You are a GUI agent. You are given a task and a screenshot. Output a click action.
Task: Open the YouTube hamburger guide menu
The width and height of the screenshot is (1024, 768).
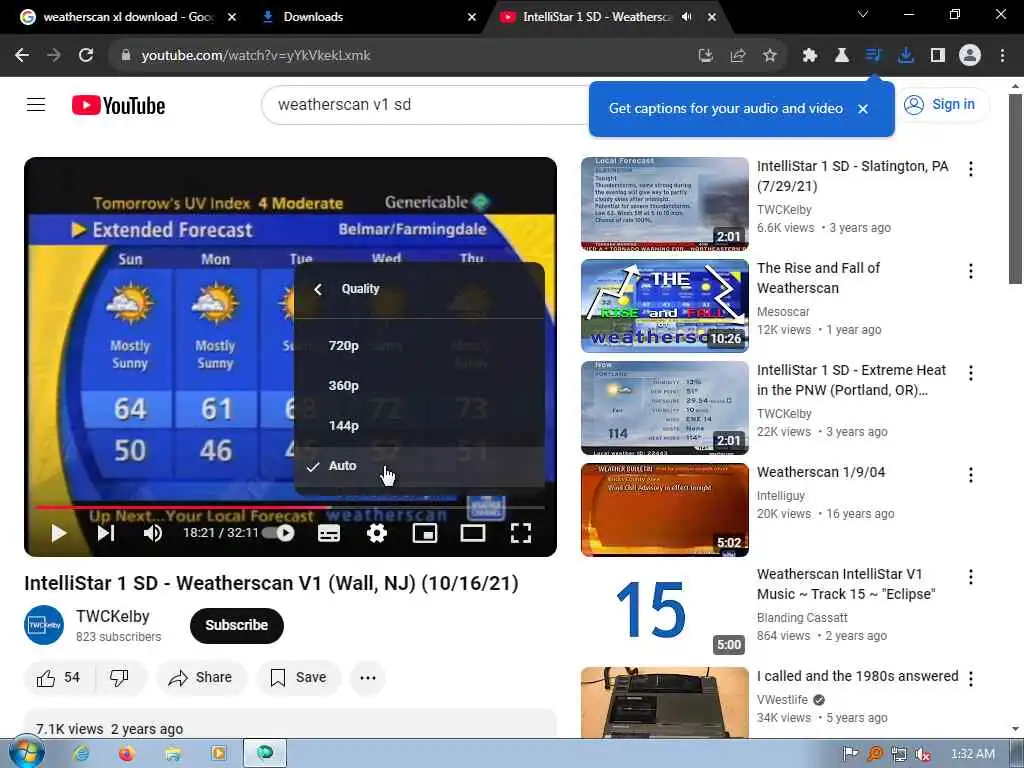pos(36,104)
